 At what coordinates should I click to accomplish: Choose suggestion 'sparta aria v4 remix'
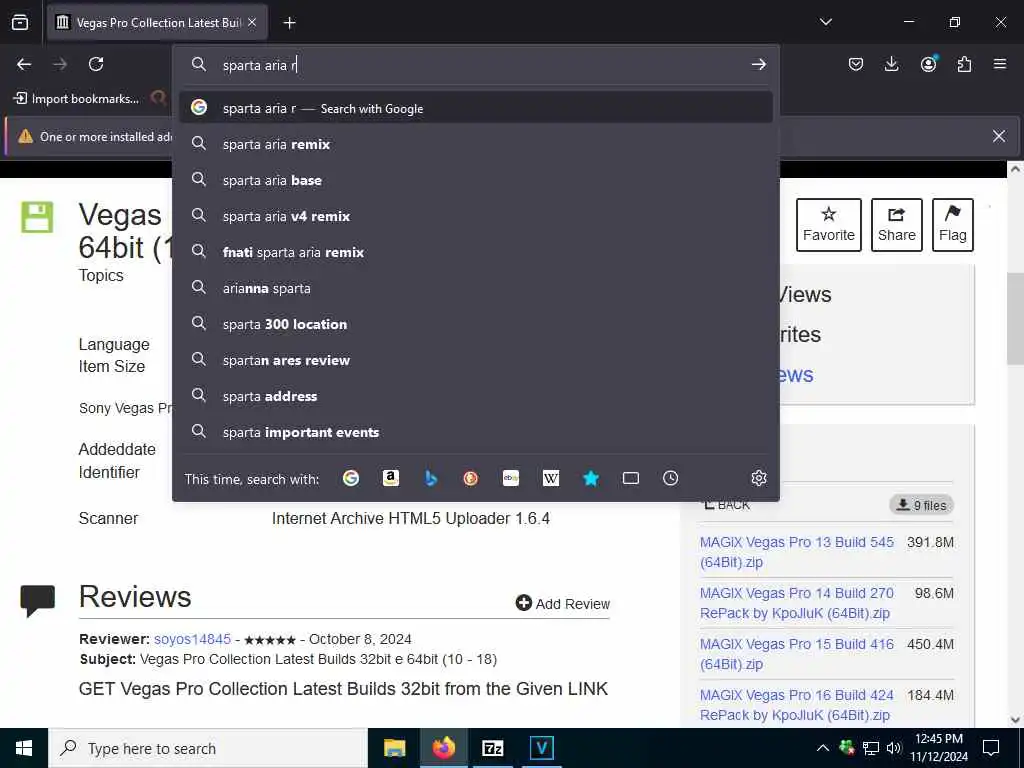475,216
